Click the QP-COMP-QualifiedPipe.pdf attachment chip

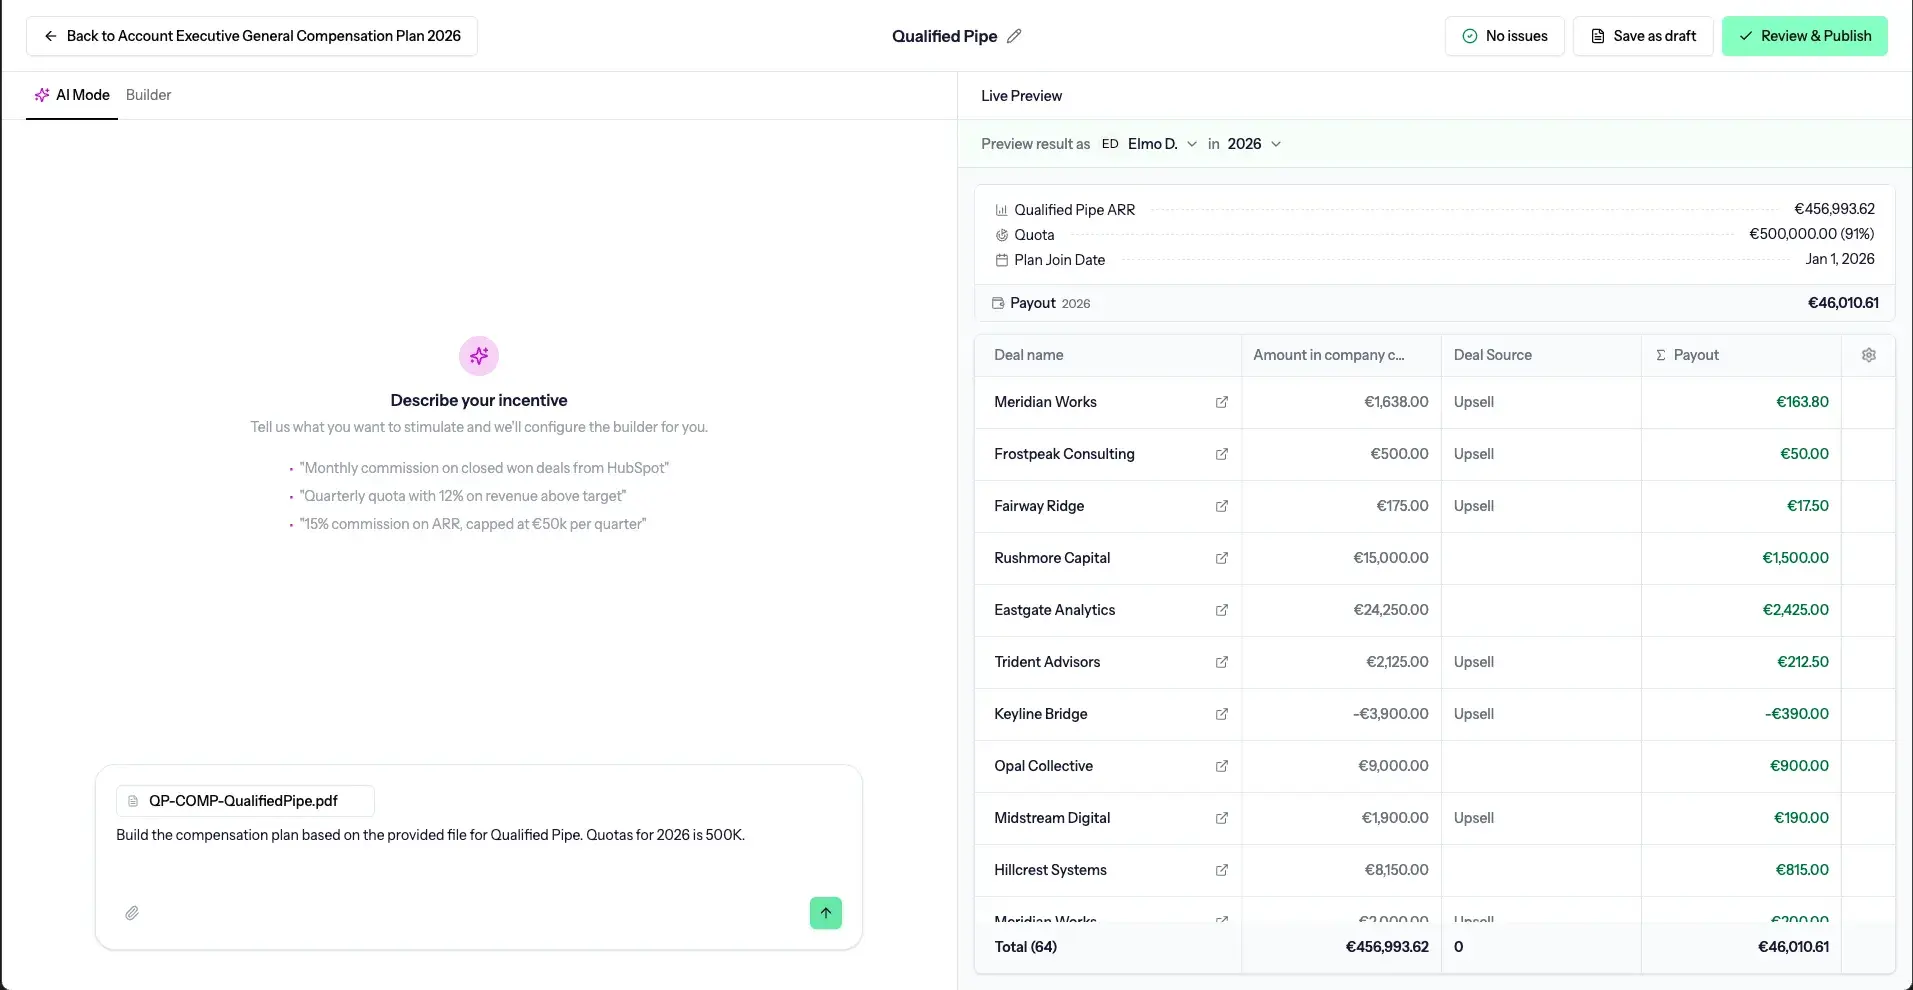point(245,801)
